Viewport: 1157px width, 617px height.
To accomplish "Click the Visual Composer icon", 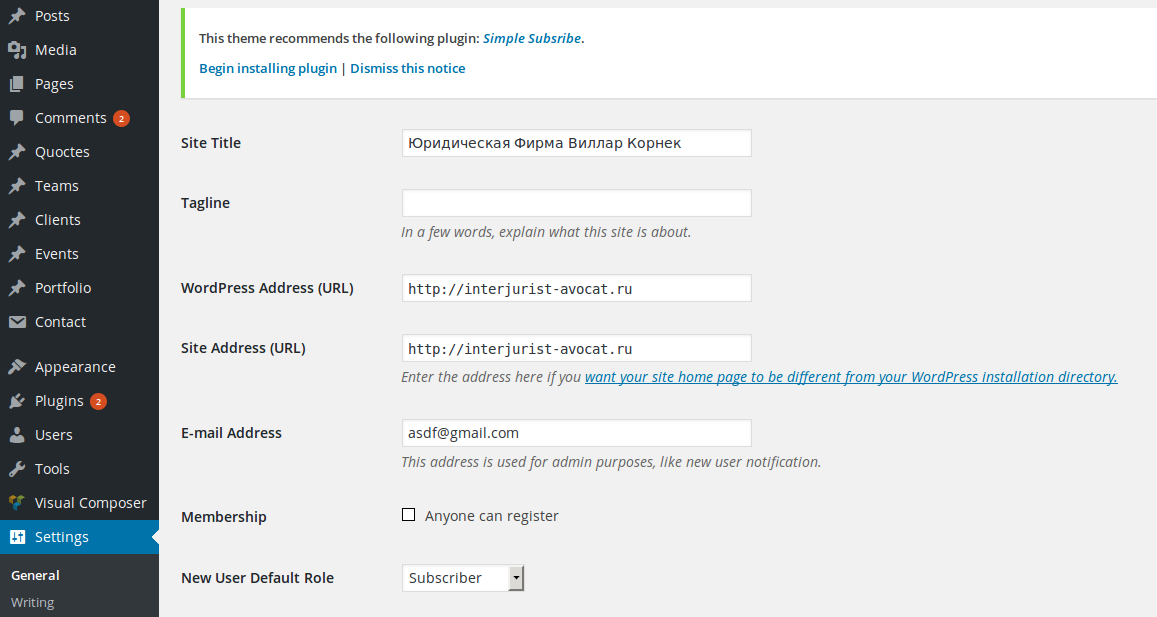I will click(x=17, y=503).
